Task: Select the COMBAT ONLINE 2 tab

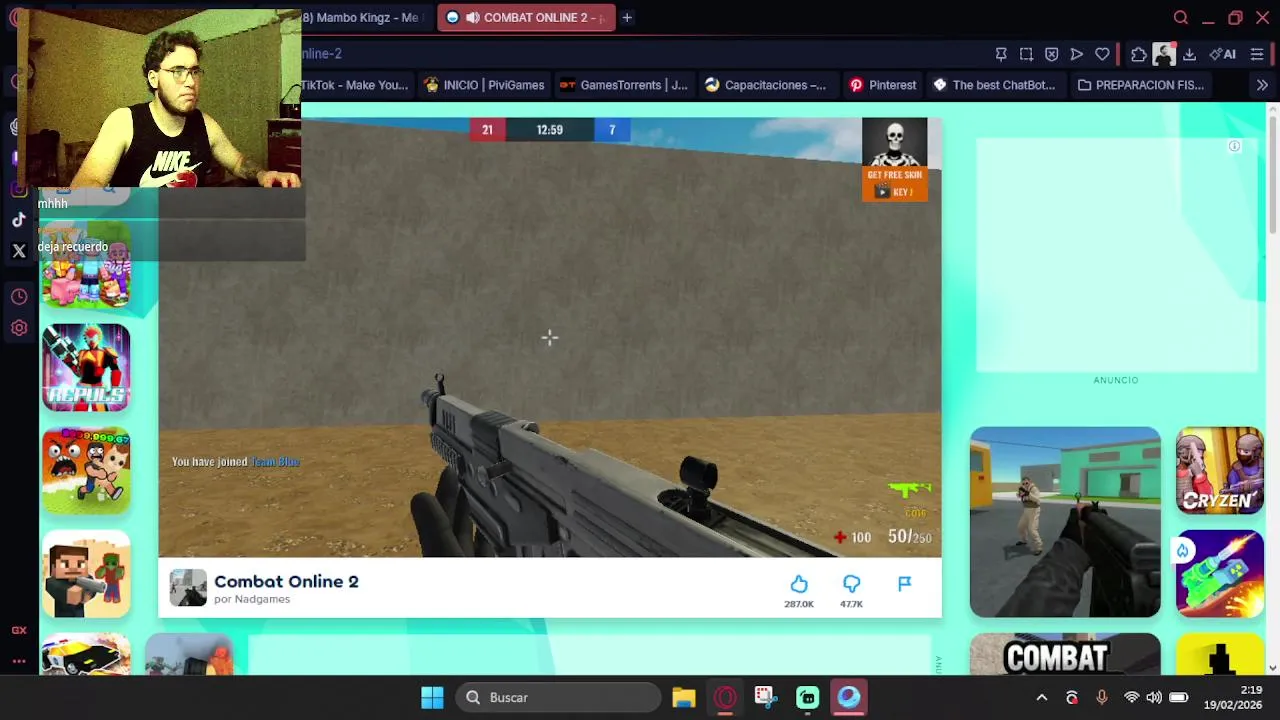Action: click(x=526, y=17)
